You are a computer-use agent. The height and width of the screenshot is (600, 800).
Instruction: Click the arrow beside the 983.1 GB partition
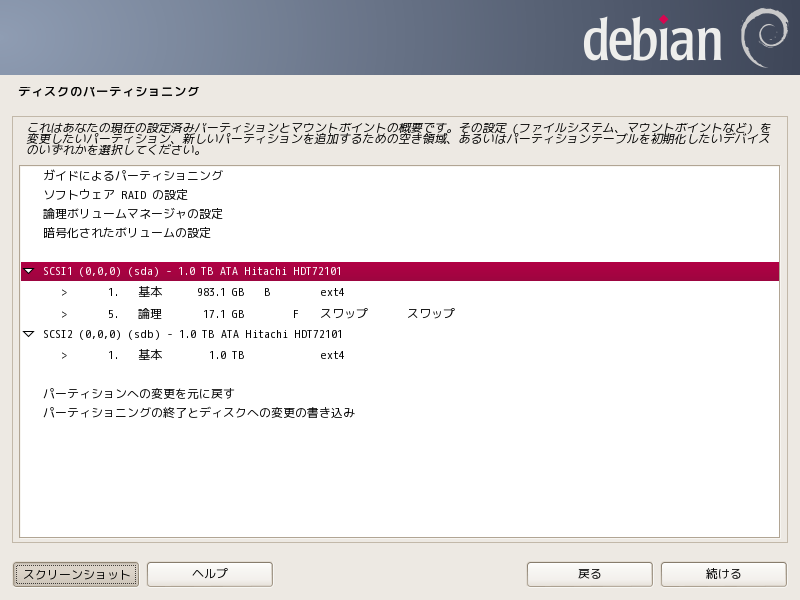pos(64,293)
